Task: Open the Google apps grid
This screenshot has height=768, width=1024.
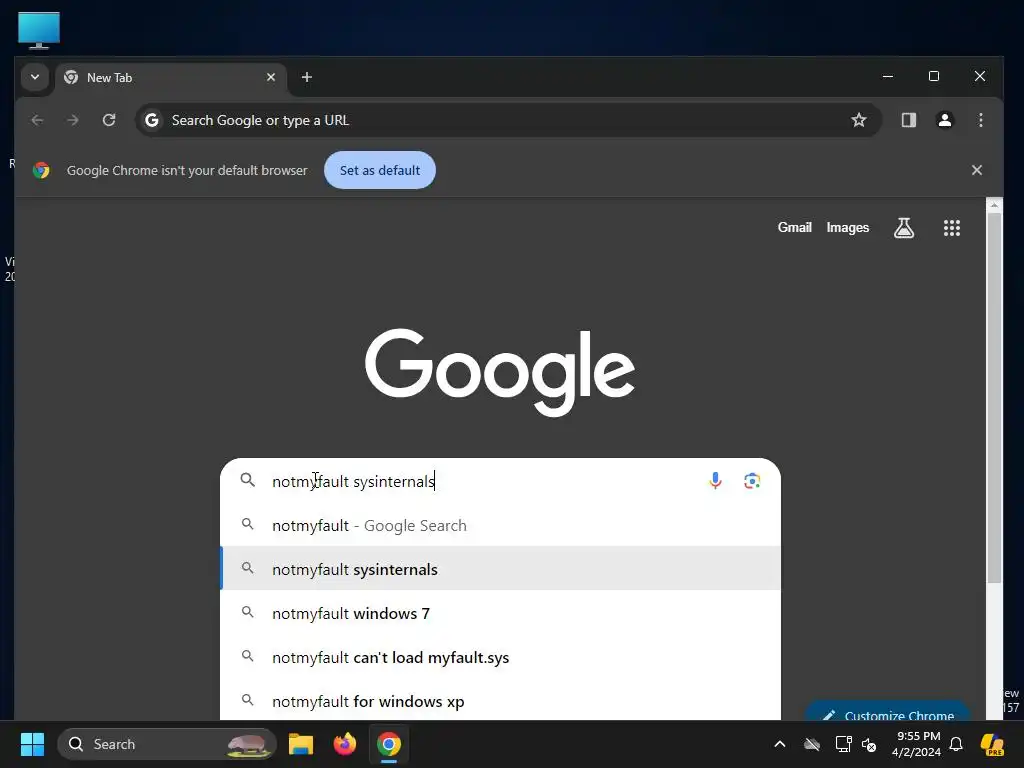Action: pos(952,228)
